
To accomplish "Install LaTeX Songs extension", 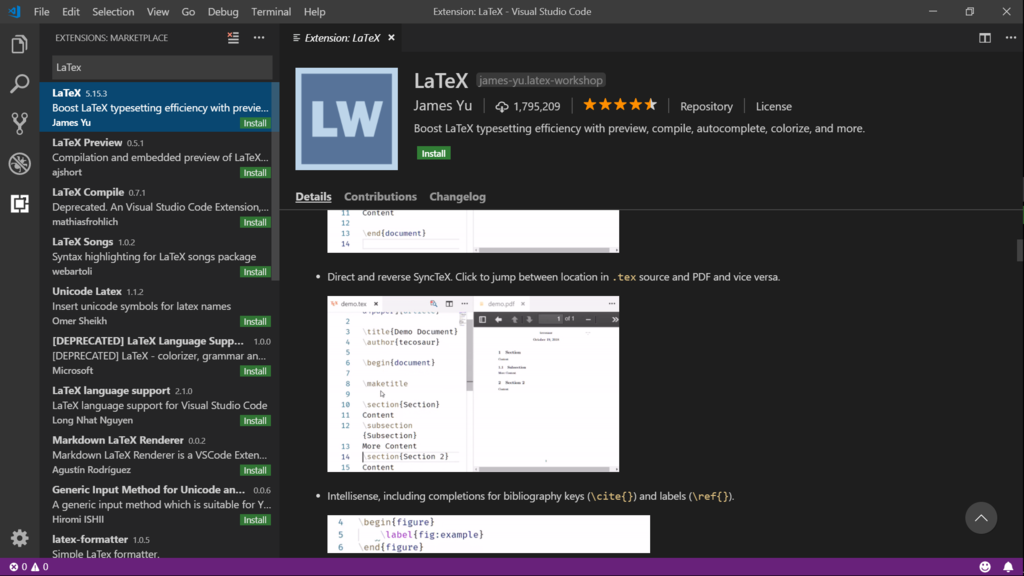I will 255,272.
